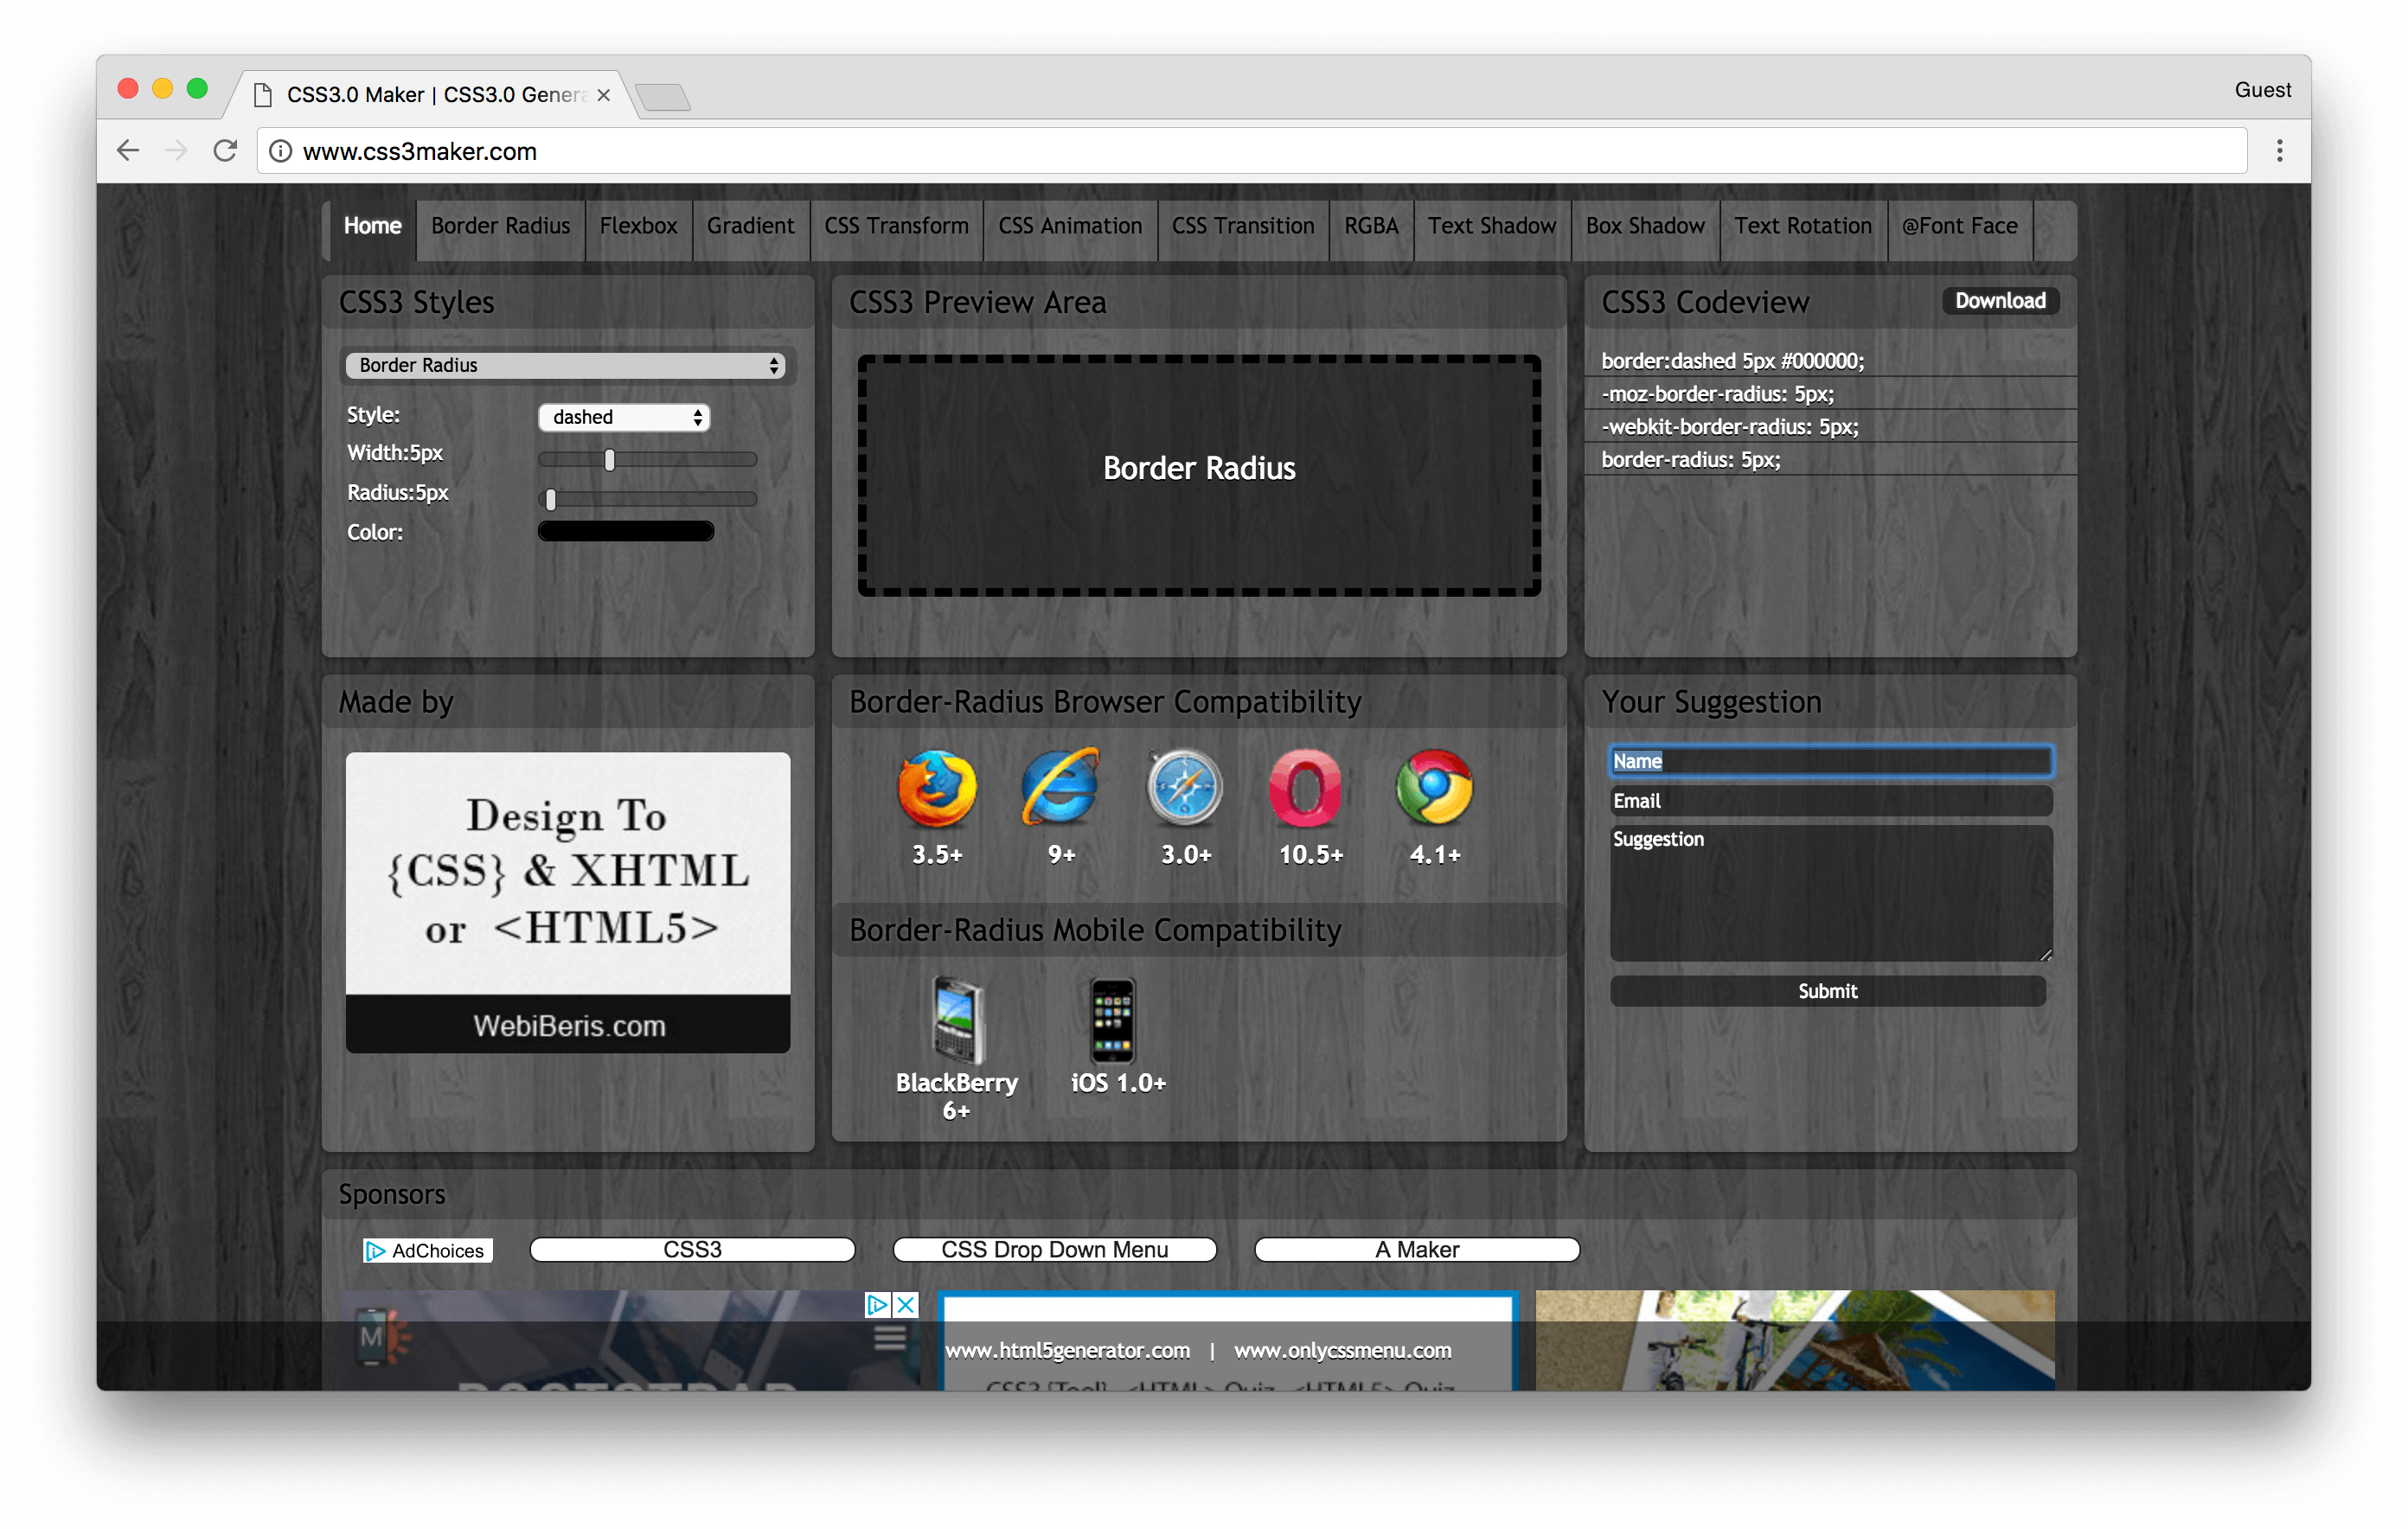The height and width of the screenshot is (1529, 2408).
Task: Click the Opera browser icon
Action: click(x=1306, y=788)
